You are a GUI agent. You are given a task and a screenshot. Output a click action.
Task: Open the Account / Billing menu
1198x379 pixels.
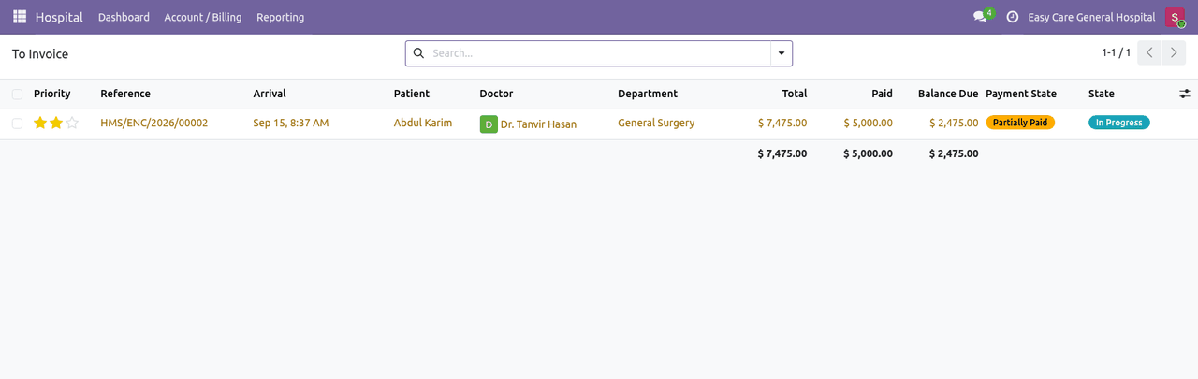pyautogui.click(x=202, y=17)
